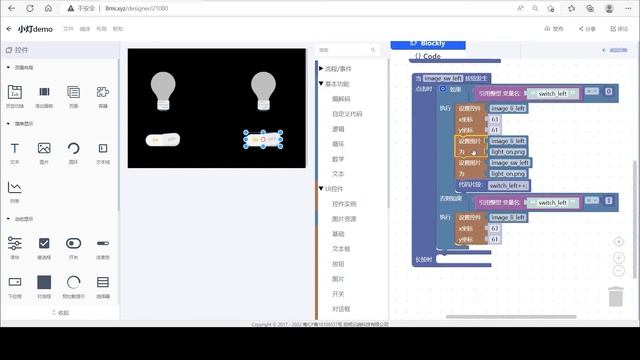Select the text-area widget icon
This screenshot has width=640, height=360.
[x=103, y=148]
